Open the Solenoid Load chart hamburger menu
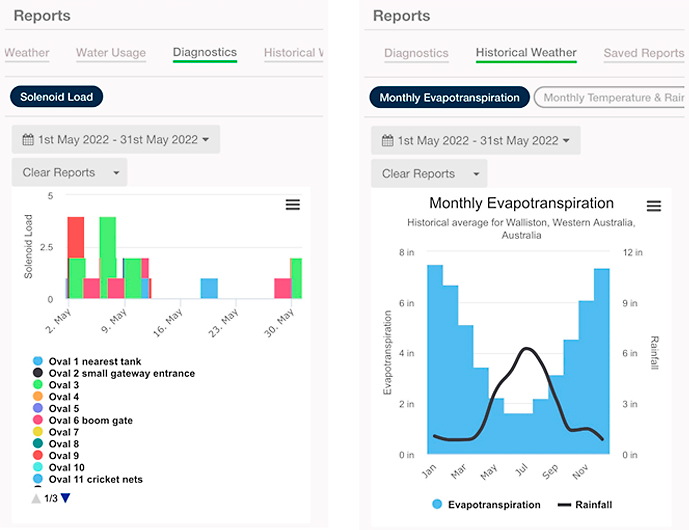Image resolution: width=689 pixels, height=530 pixels. pyautogui.click(x=293, y=204)
